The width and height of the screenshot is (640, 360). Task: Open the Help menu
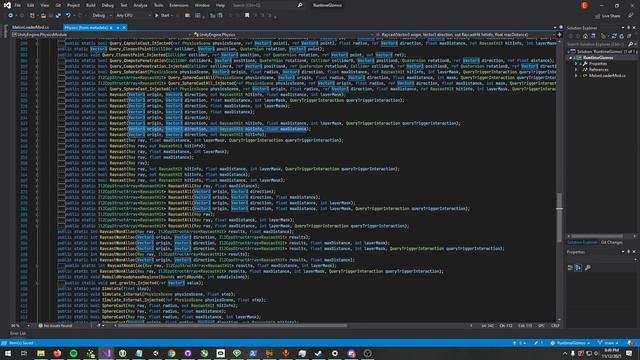[x=220, y=5]
